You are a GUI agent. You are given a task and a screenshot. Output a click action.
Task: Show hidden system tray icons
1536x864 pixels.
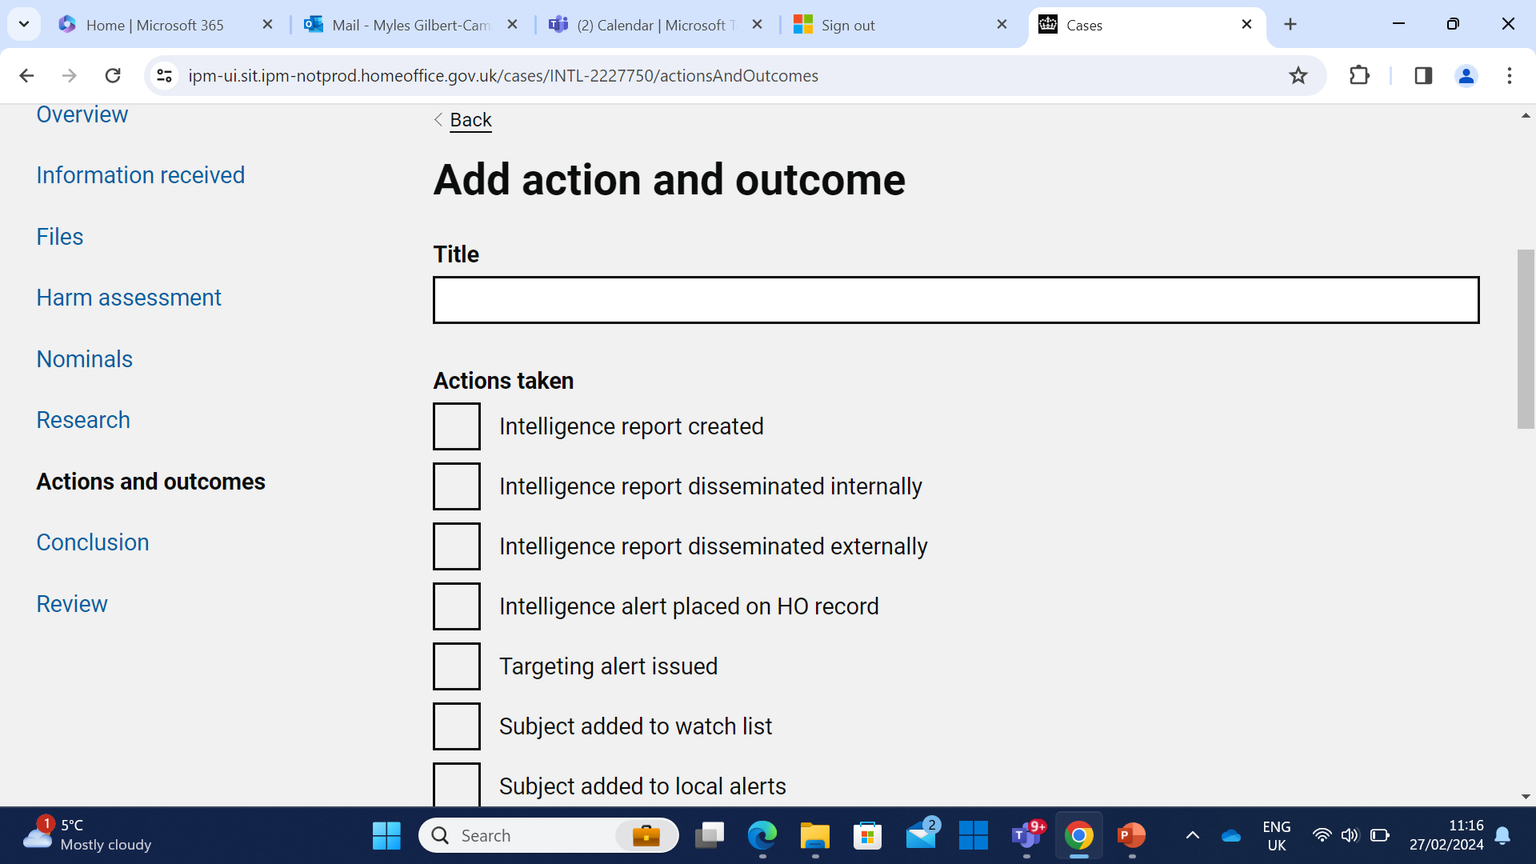[1192, 835]
